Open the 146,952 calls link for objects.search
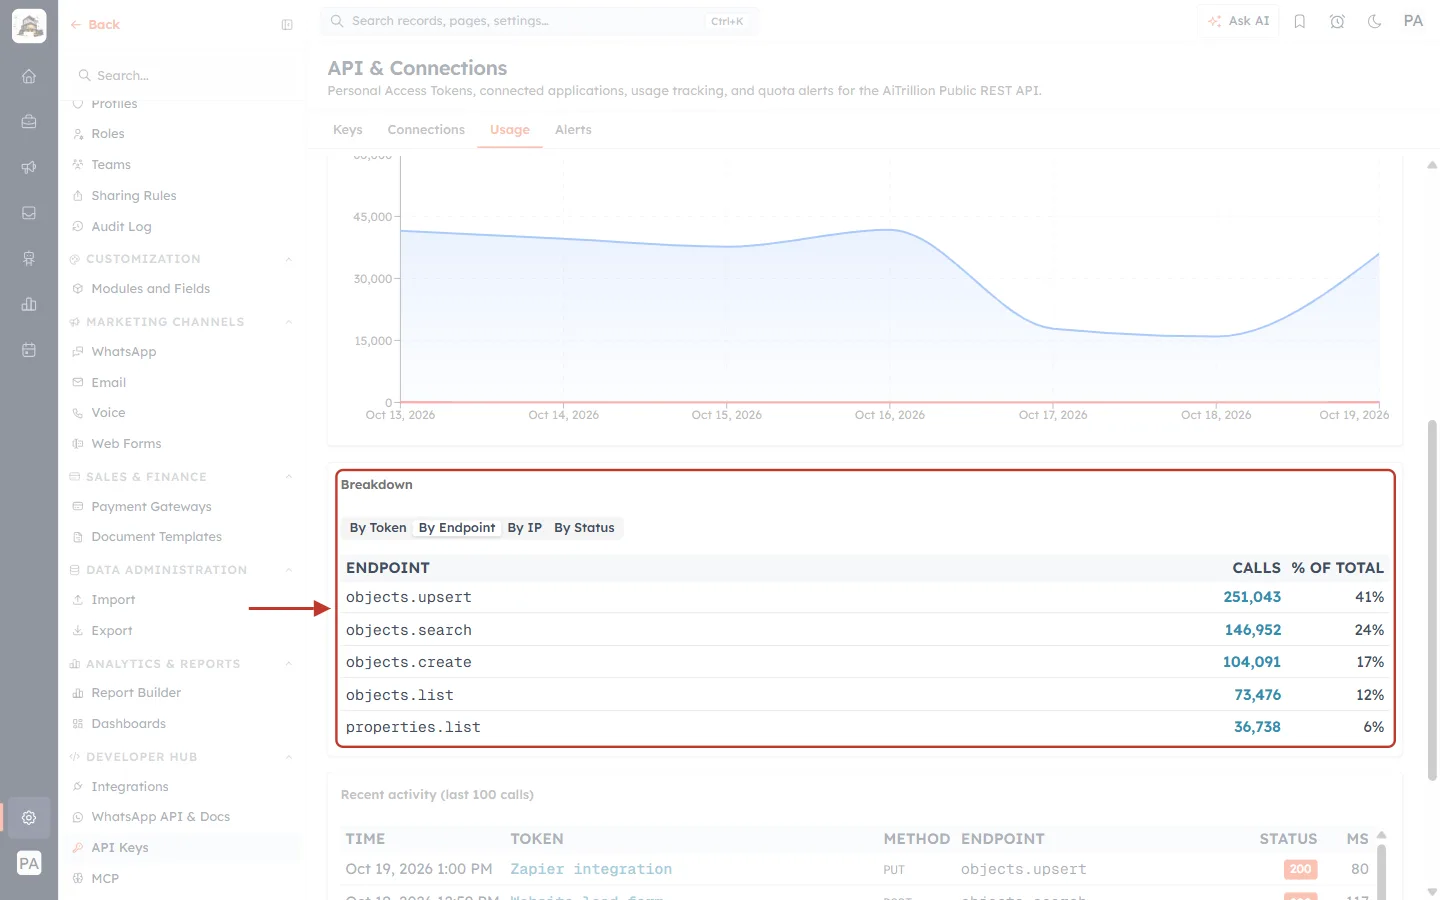The height and width of the screenshot is (900, 1440). 1253,630
